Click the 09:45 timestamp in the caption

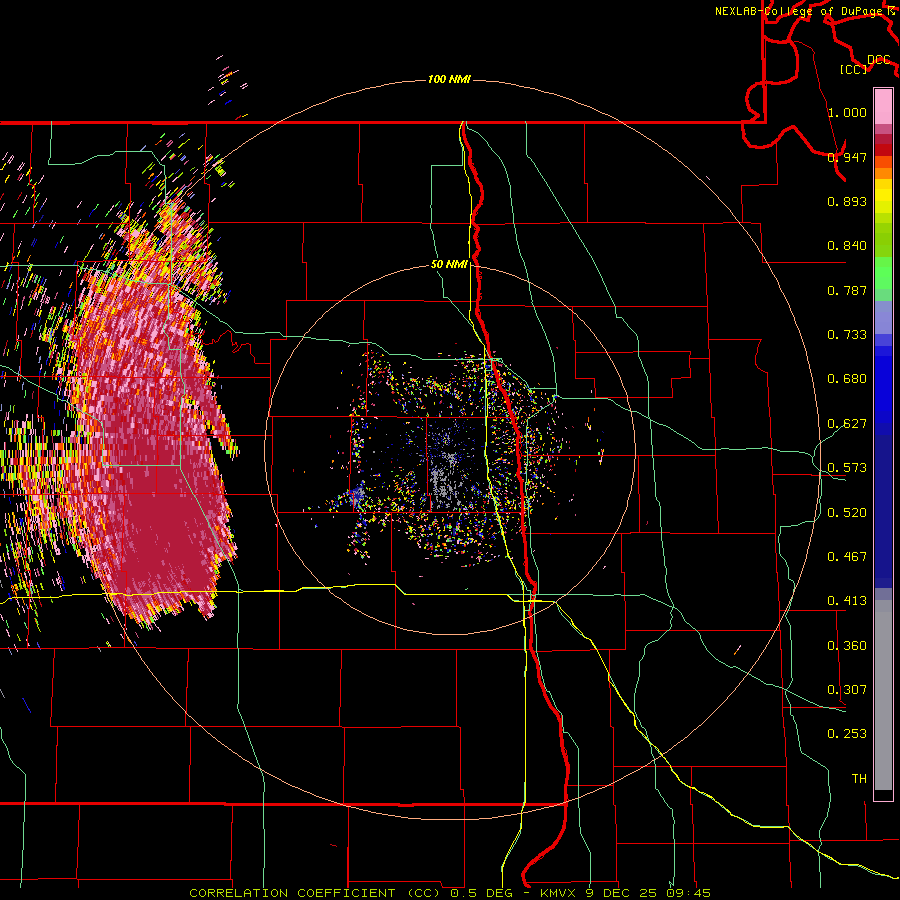point(689,893)
